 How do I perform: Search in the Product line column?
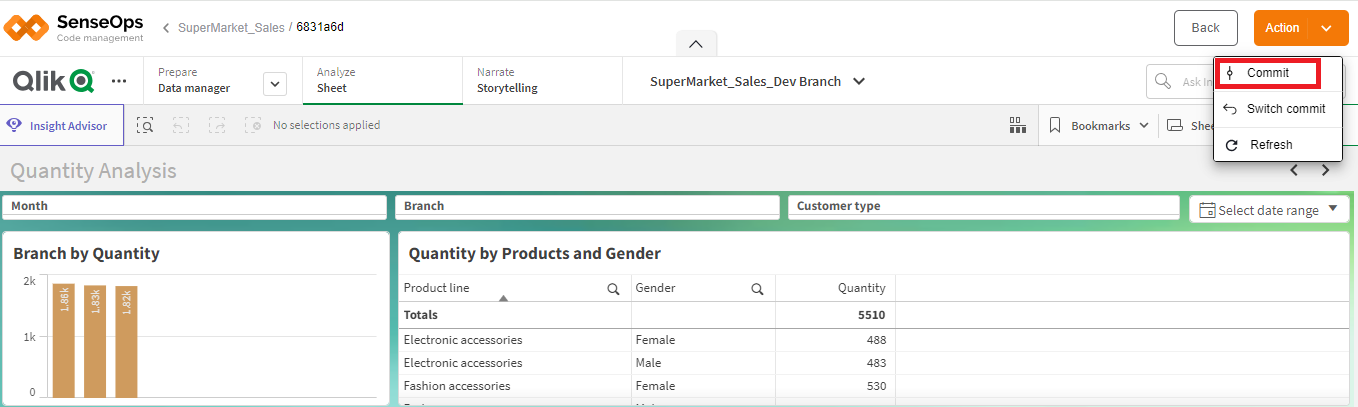coord(613,289)
